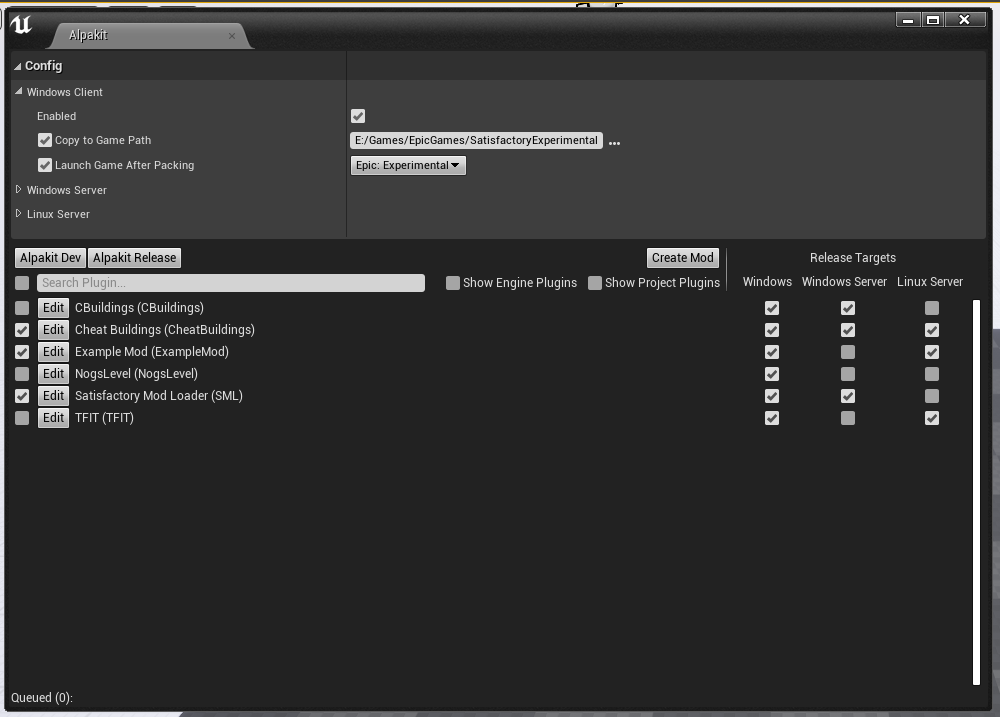This screenshot has width=1000, height=717.
Task: Expand the Windows Server group
Action: point(18,189)
